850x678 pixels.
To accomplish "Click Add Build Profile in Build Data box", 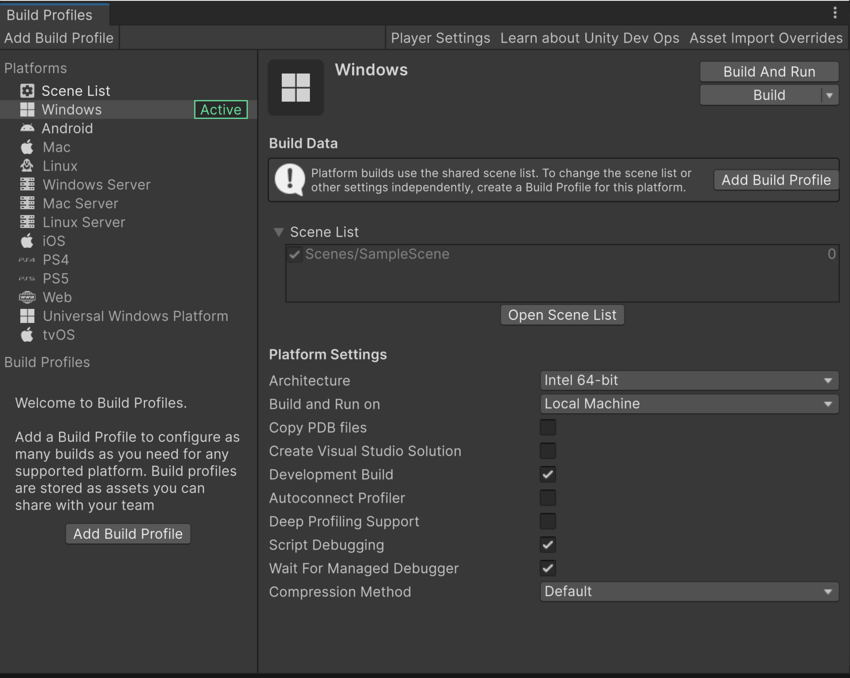I will [x=776, y=180].
